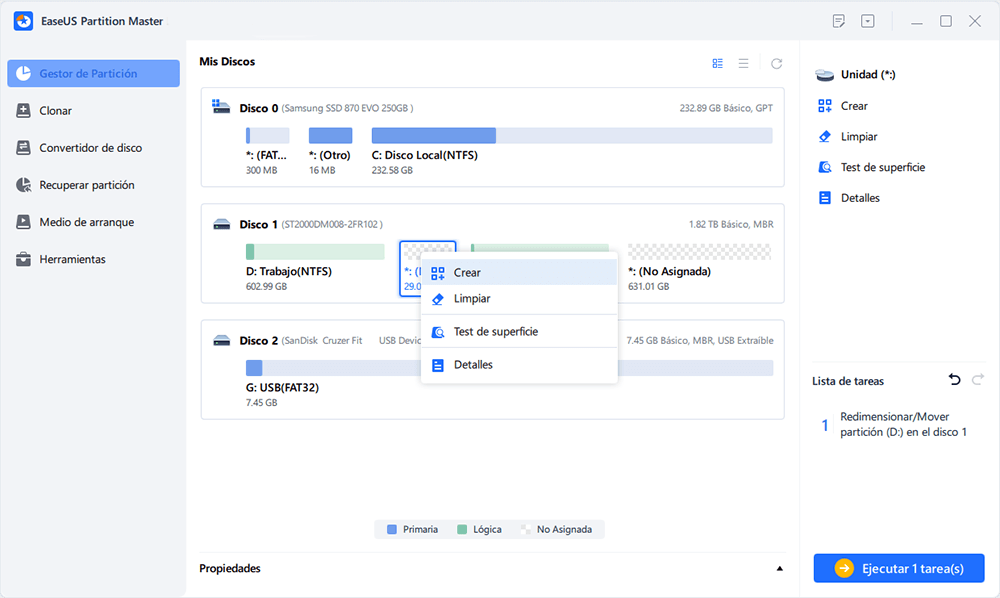Screen dimensions: 1000x598
Task: Click the Disco 0 disk icon
Action: (x=221, y=107)
